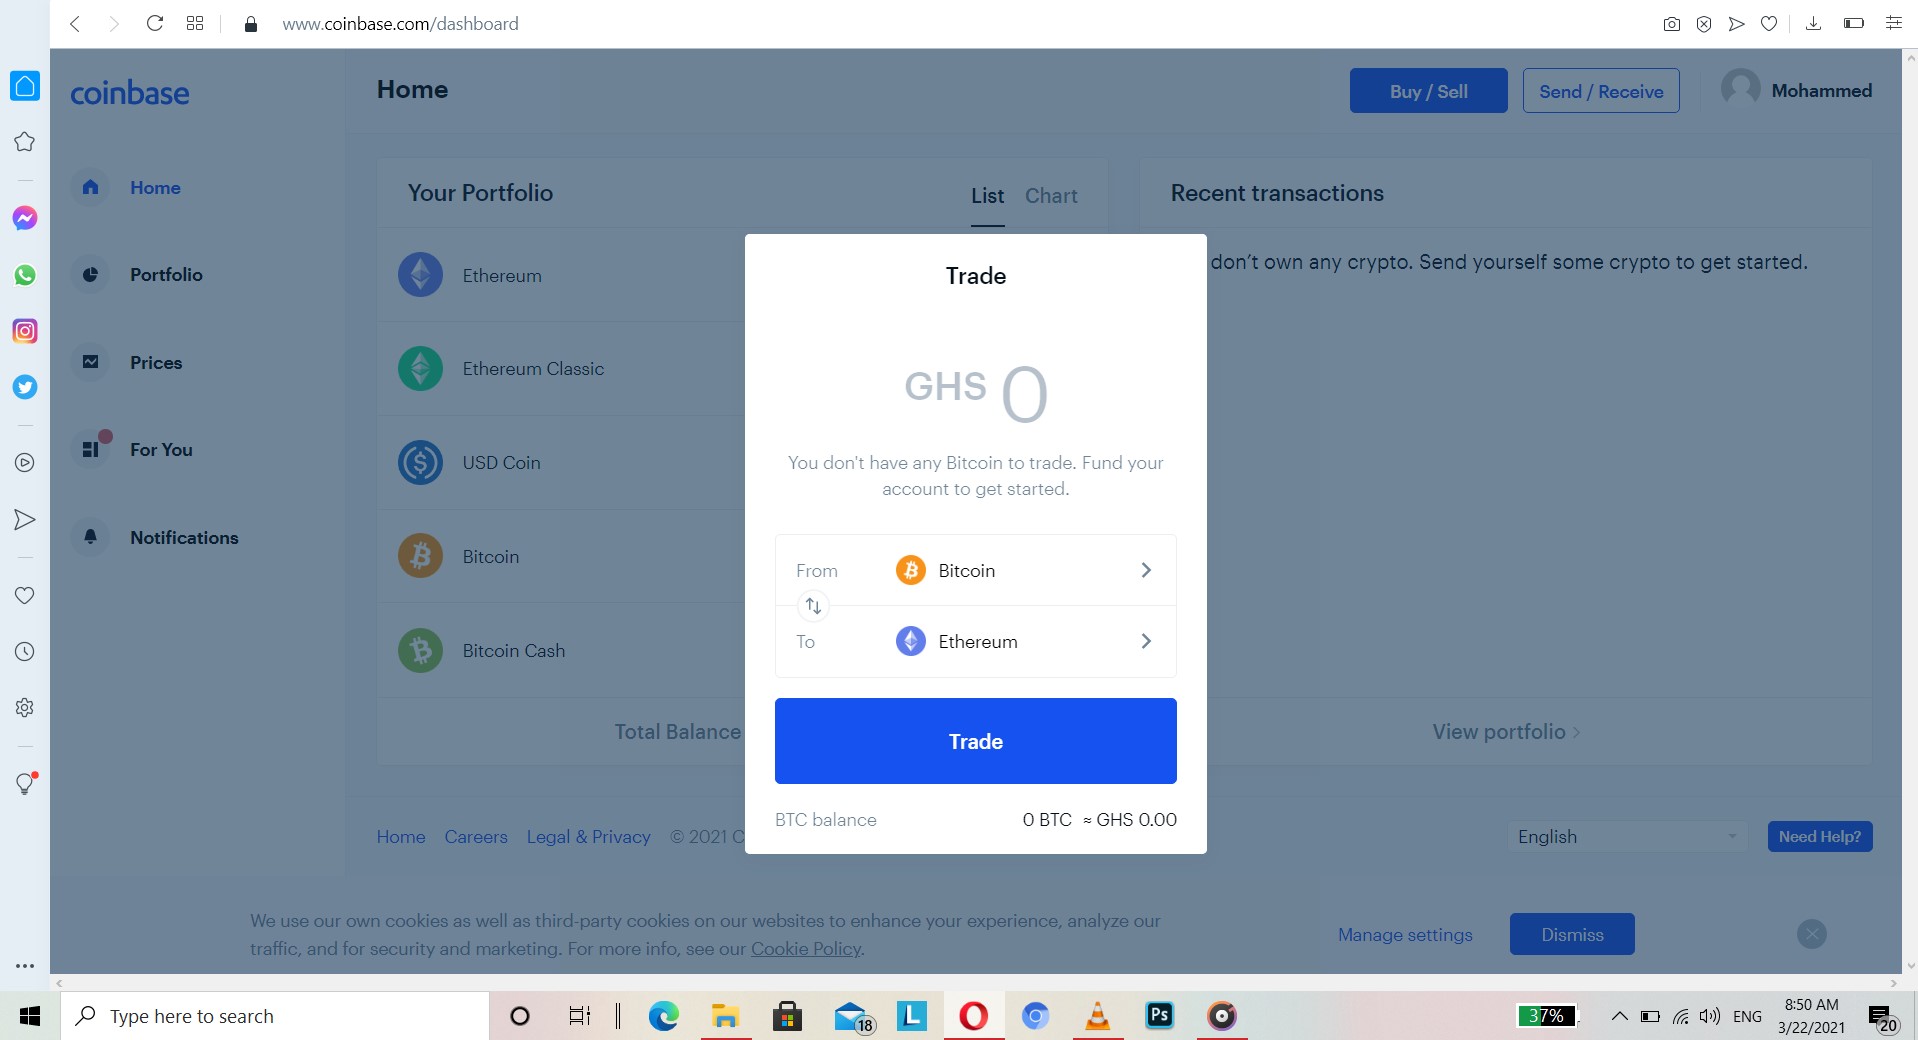
Task: Dismiss the cookie notice
Action: click(1572, 934)
